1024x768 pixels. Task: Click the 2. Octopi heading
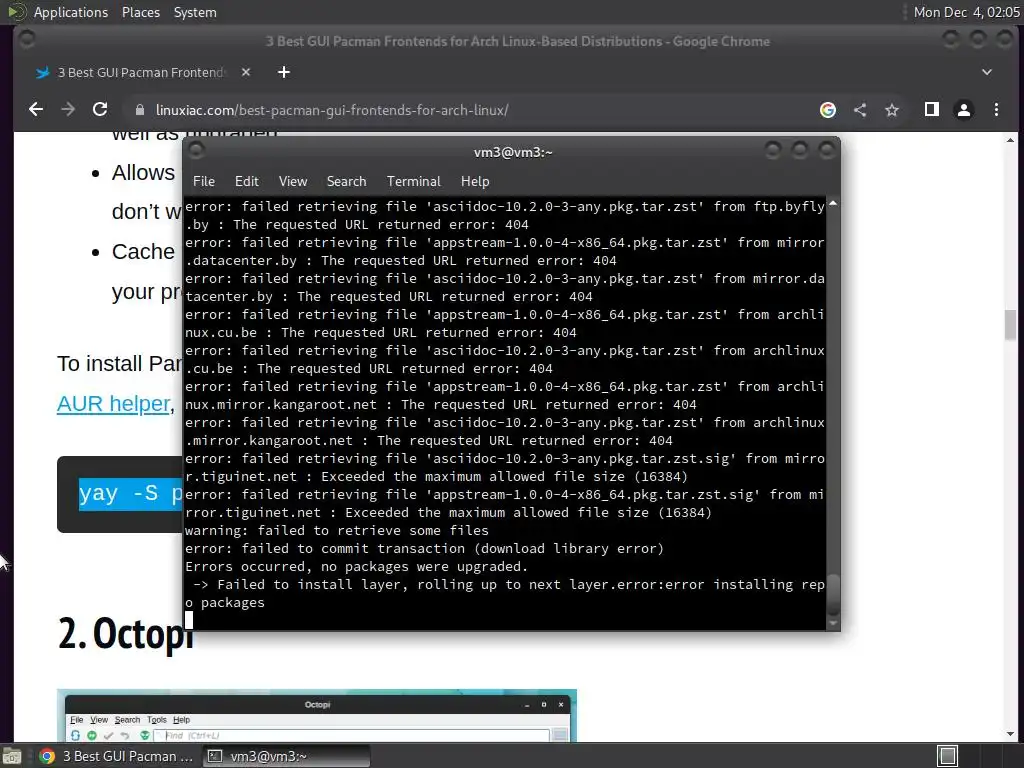coord(125,633)
